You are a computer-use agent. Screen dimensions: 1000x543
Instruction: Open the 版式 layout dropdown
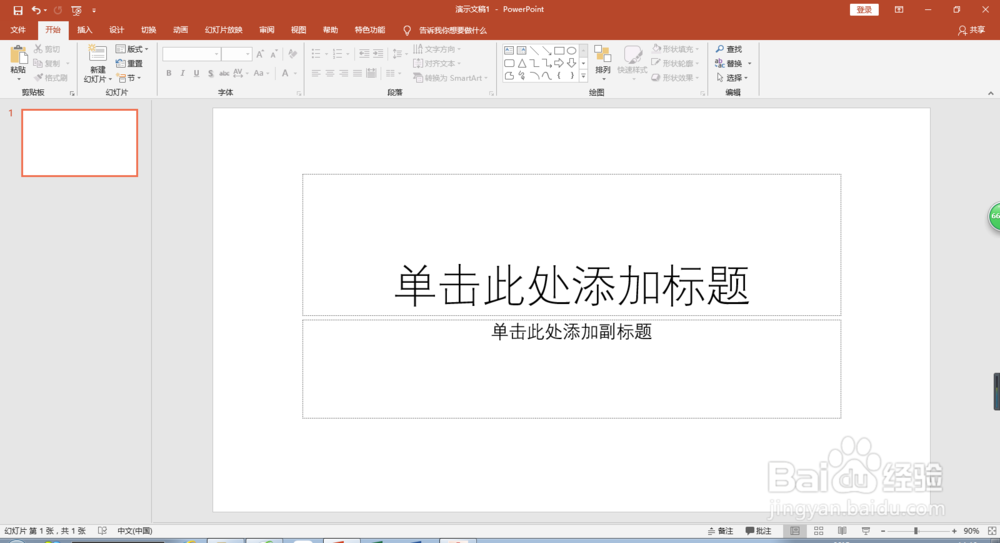[132, 49]
